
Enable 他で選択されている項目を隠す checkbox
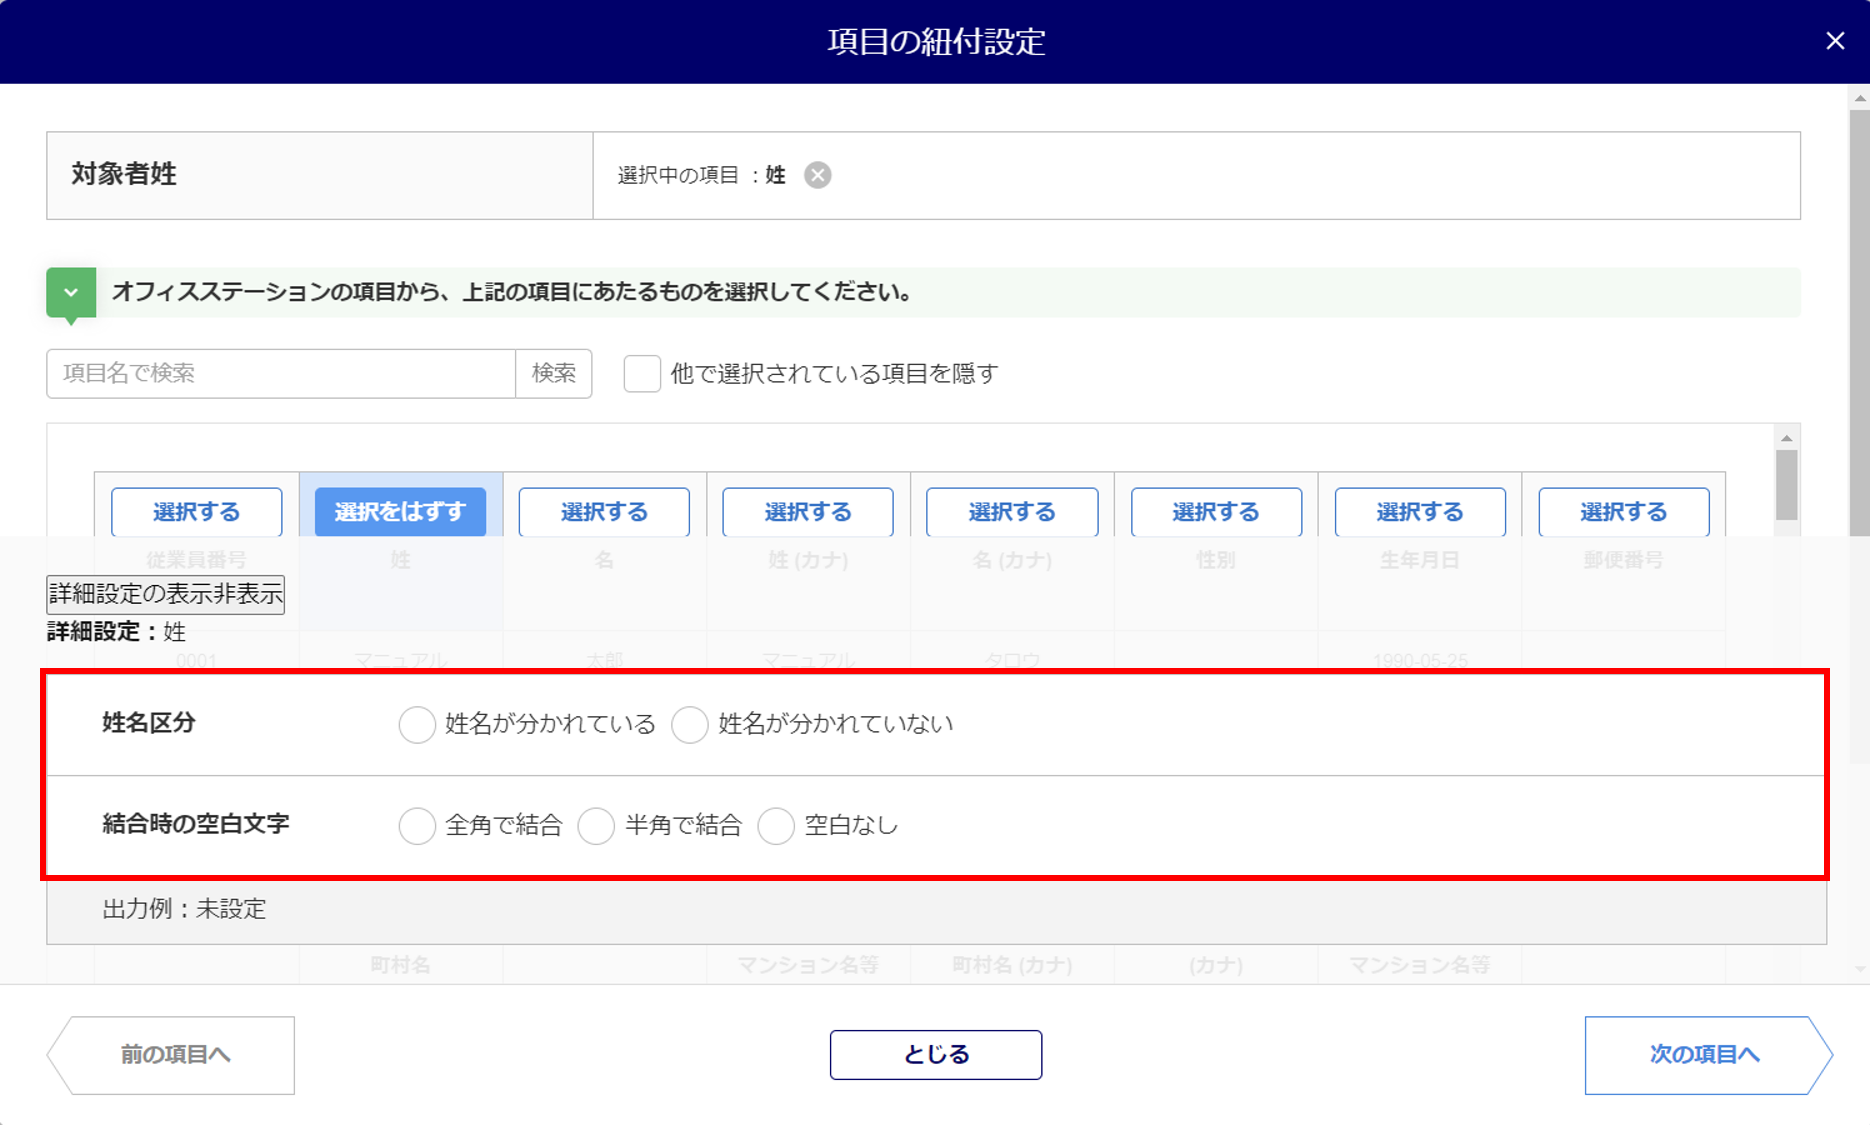click(x=642, y=373)
